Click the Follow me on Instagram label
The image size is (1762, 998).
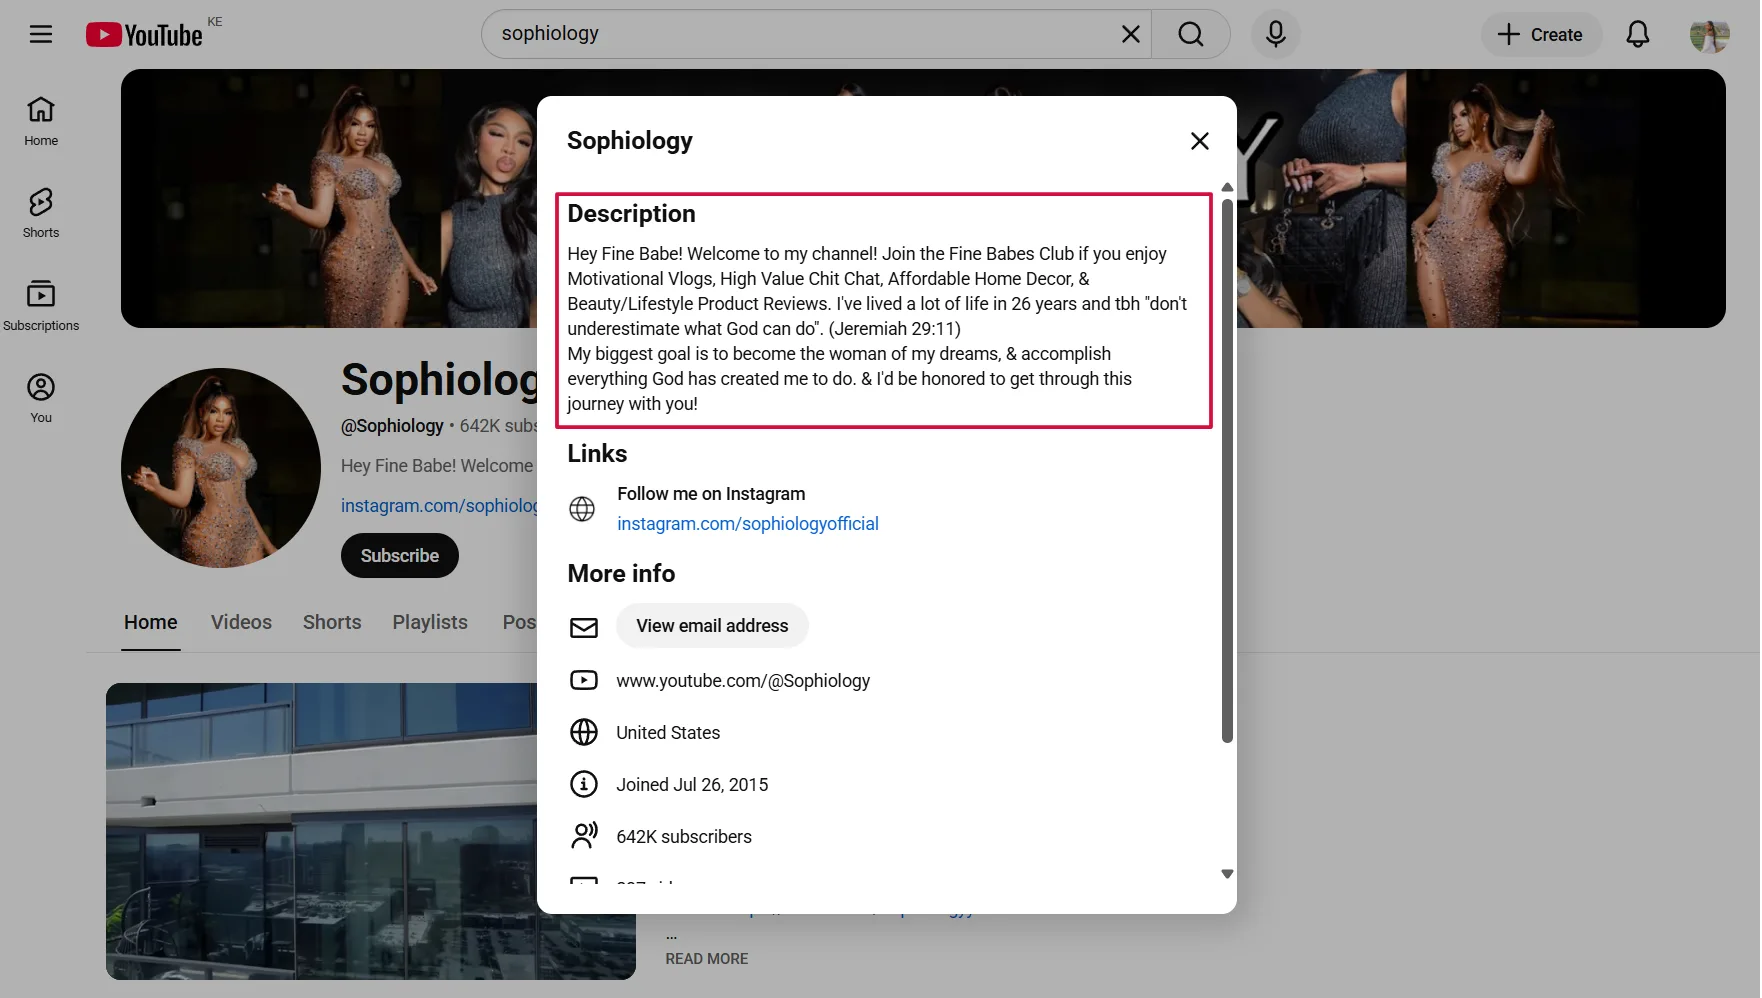pos(711,494)
